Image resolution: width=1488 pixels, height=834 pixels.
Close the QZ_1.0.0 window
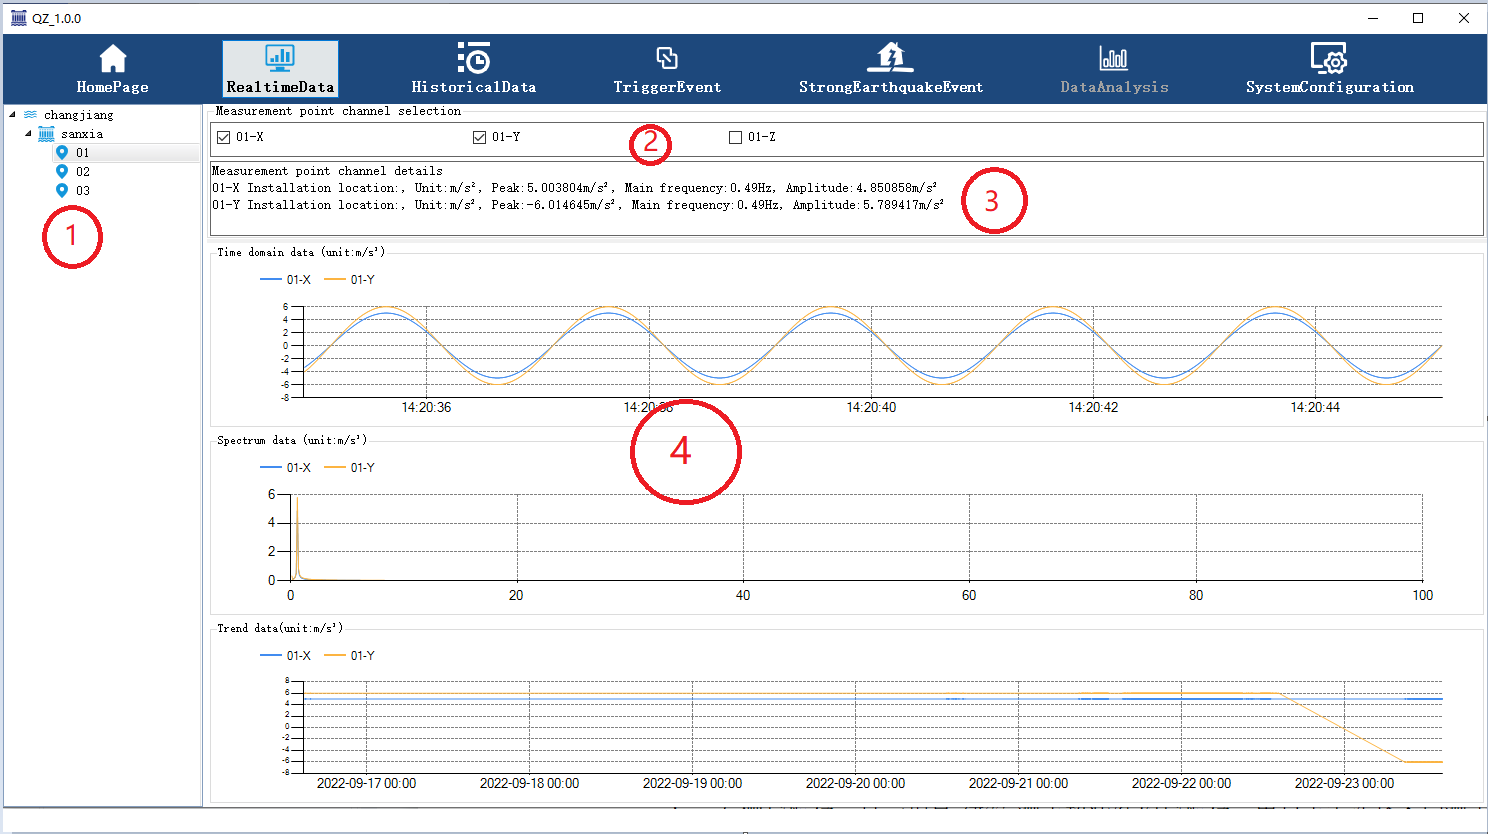pyautogui.click(x=1464, y=18)
